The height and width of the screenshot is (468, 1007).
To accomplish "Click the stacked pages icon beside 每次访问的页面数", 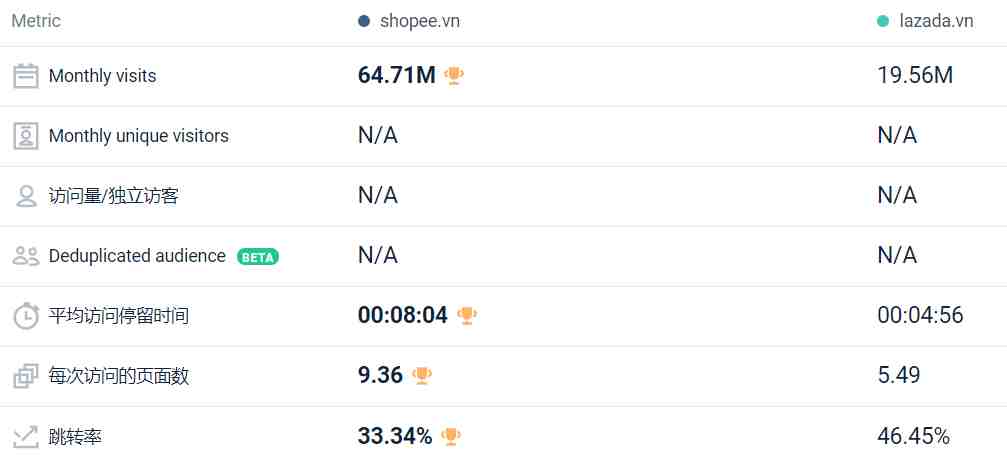I will [26, 376].
